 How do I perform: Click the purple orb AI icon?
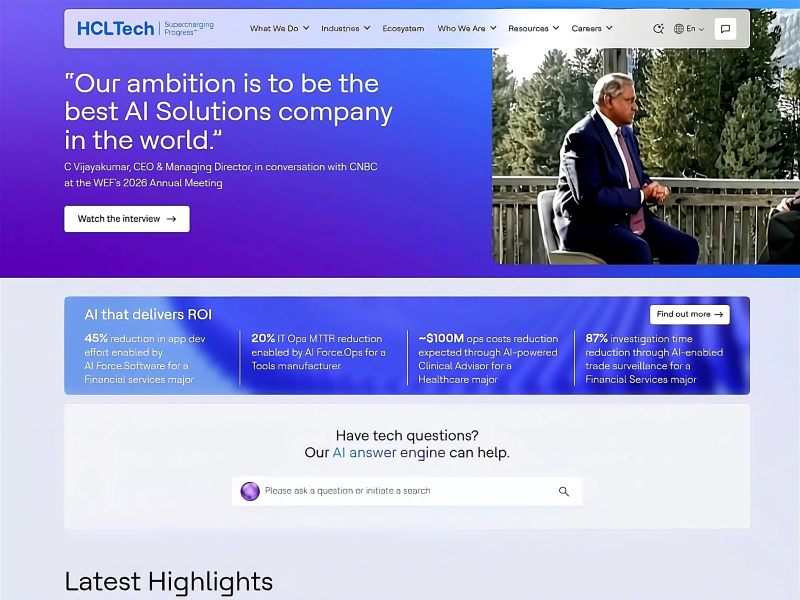point(250,491)
